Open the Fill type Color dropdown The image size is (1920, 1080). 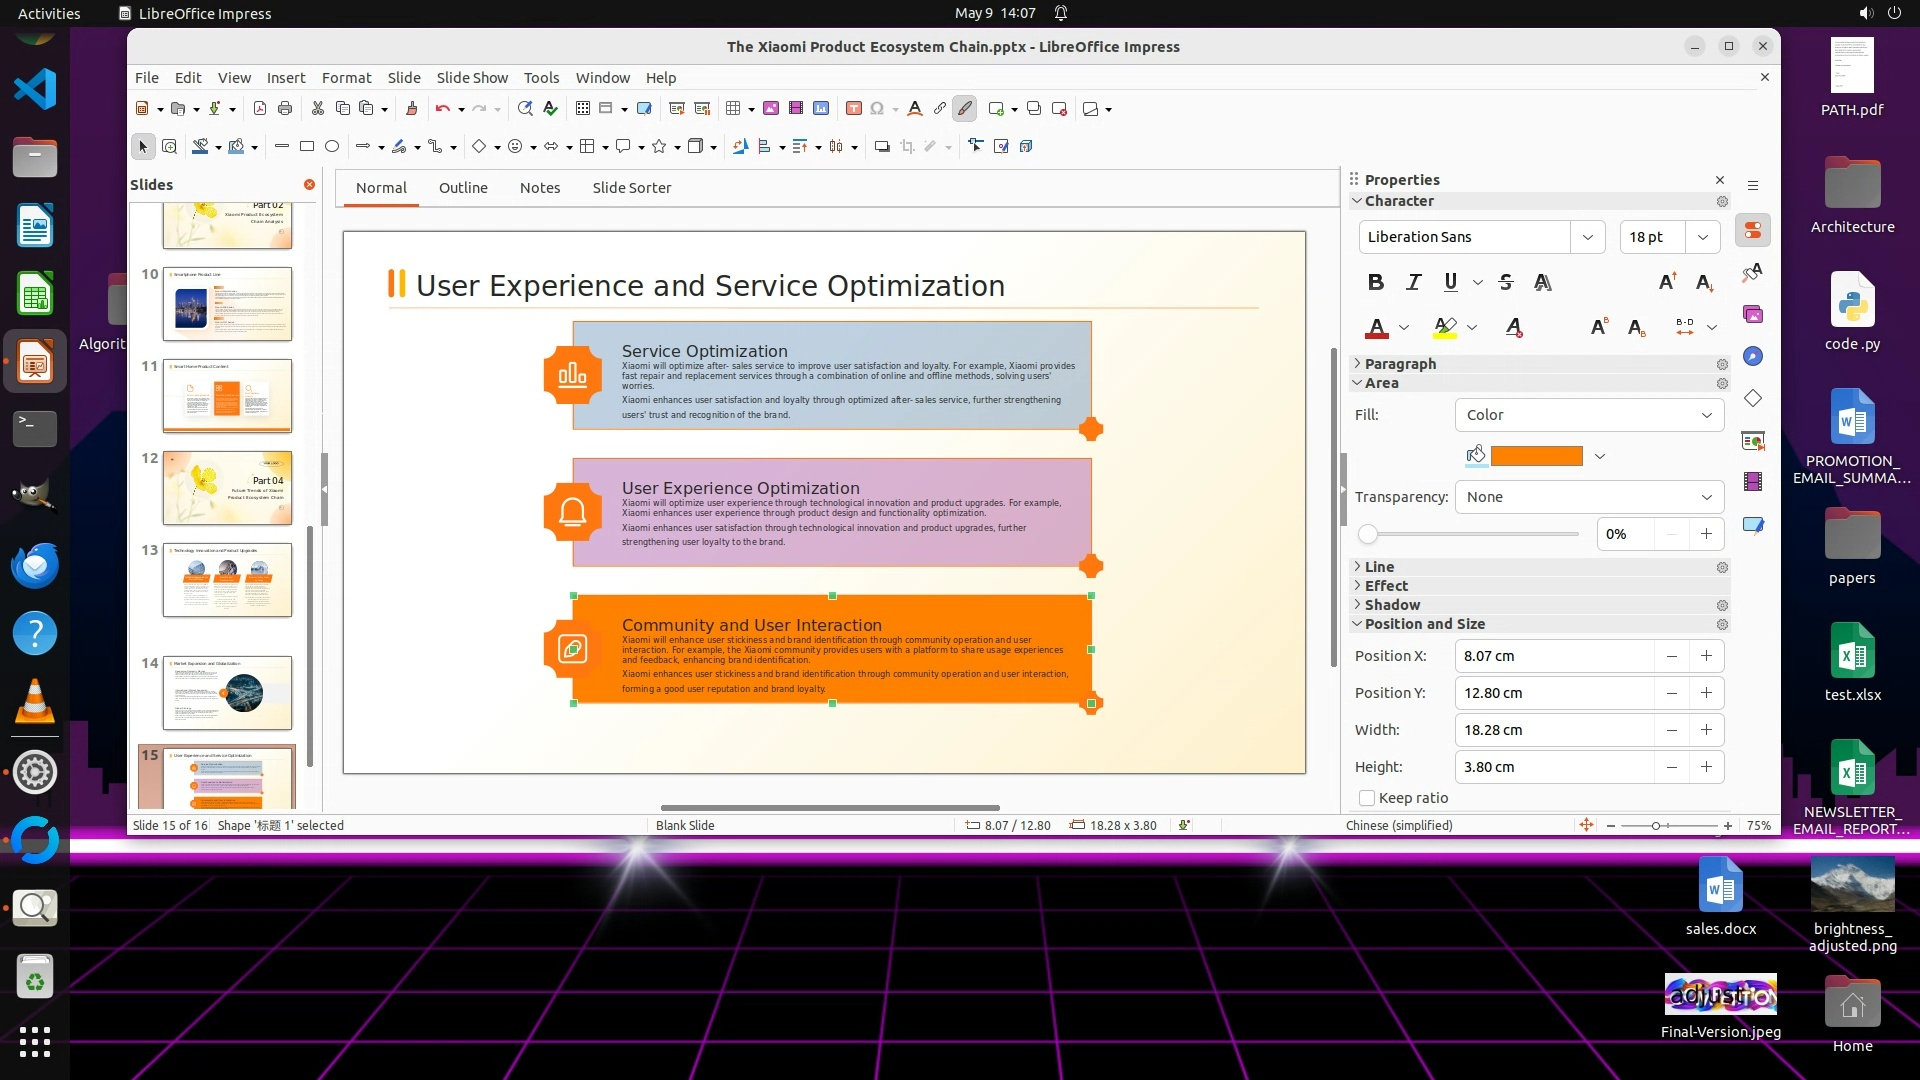click(1589, 415)
